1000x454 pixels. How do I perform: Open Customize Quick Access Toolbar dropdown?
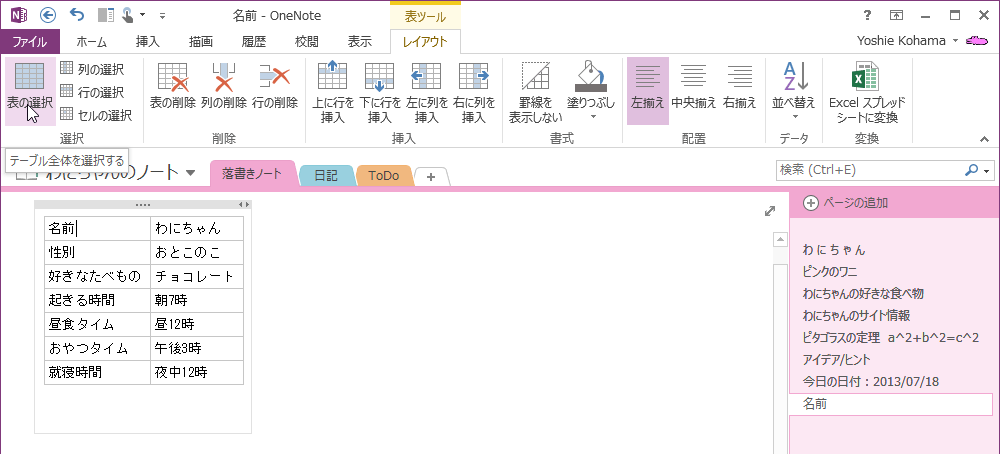tap(162, 15)
